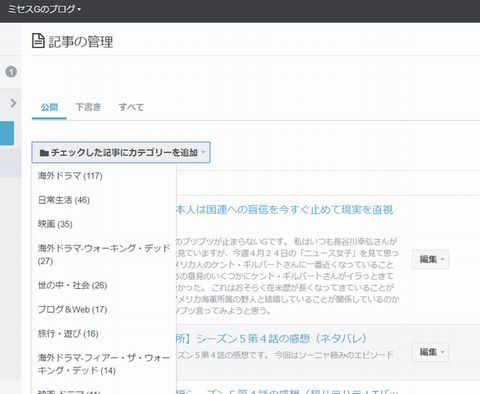The image size is (480, 394).
Task: Click the gray notification badge showing 1
Action: click(11, 72)
